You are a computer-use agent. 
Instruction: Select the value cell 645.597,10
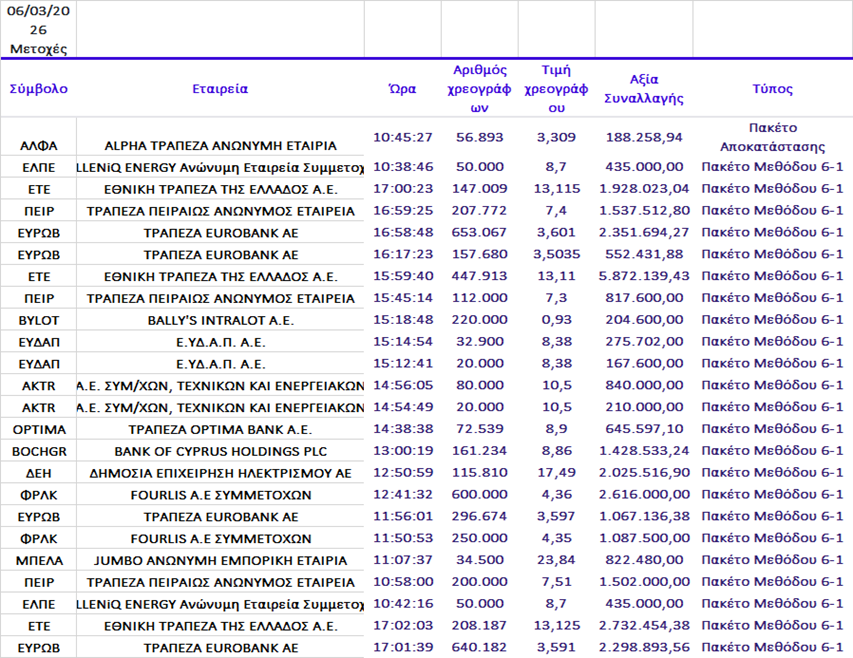(644, 429)
